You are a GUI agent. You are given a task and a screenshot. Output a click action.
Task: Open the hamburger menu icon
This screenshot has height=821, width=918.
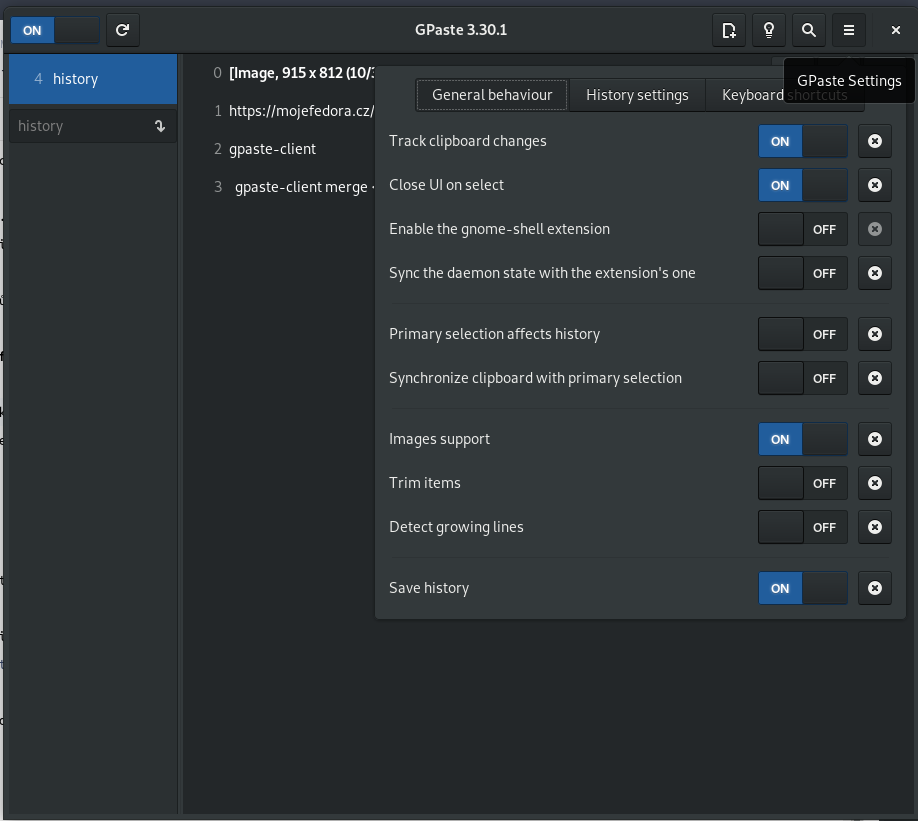pyautogui.click(x=849, y=30)
